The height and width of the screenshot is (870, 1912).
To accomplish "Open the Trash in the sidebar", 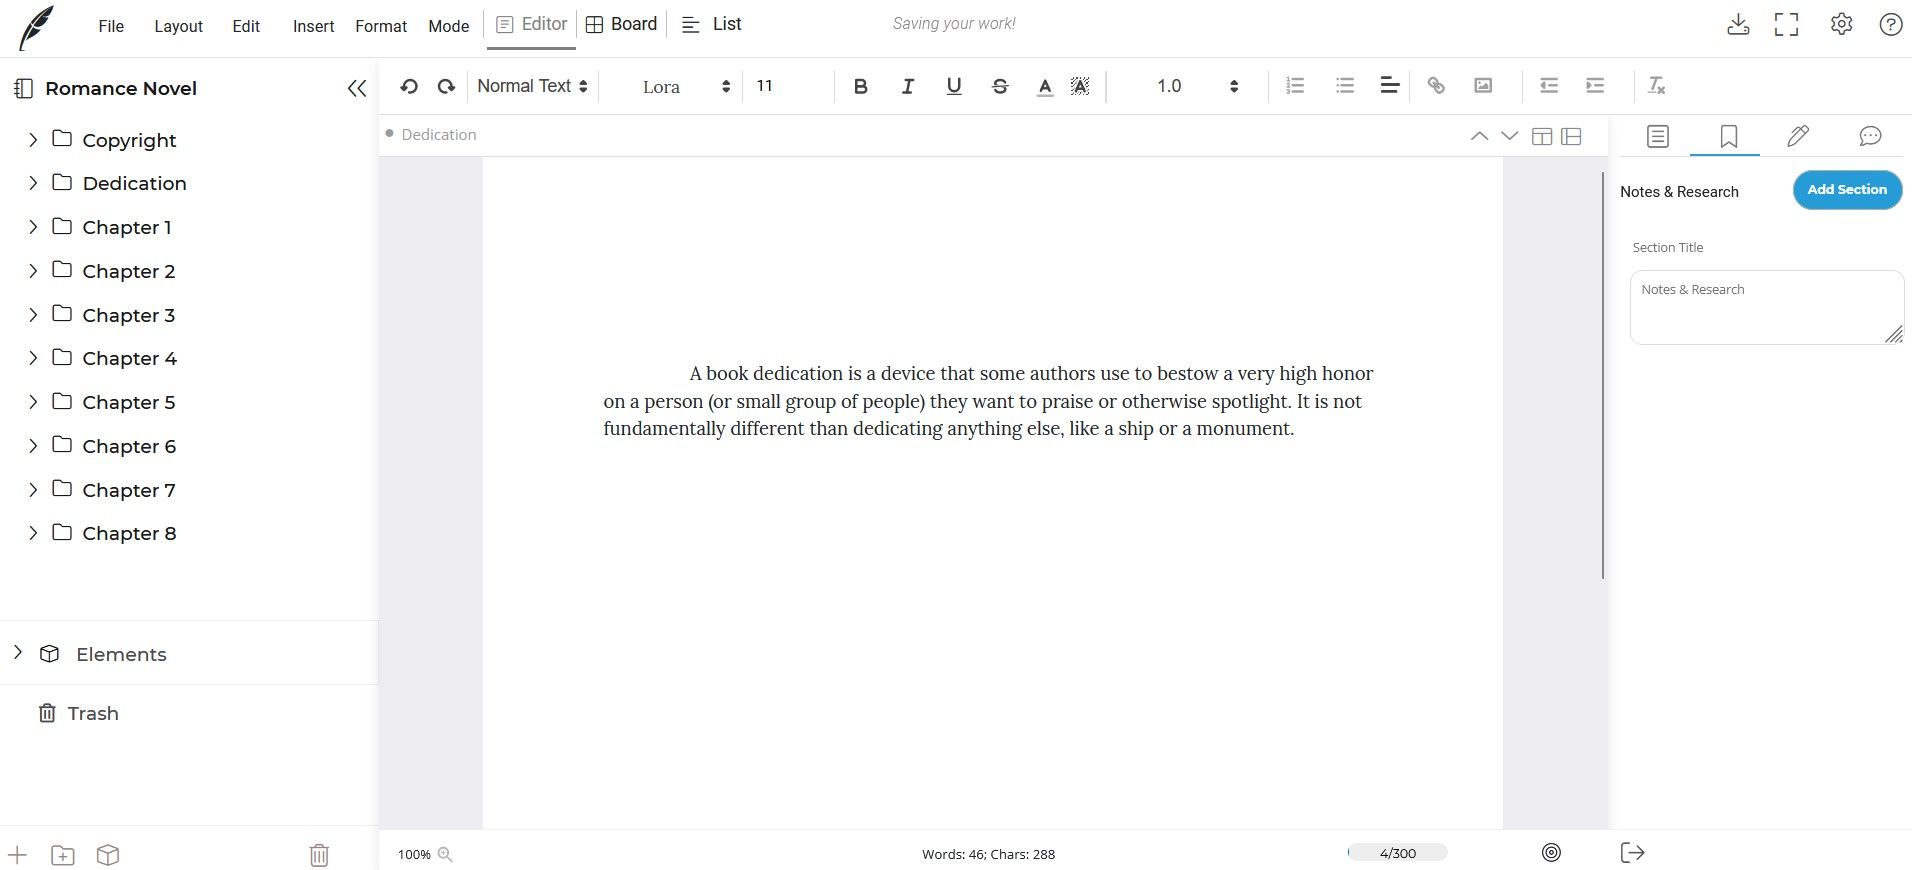I will pyautogui.click(x=92, y=713).
